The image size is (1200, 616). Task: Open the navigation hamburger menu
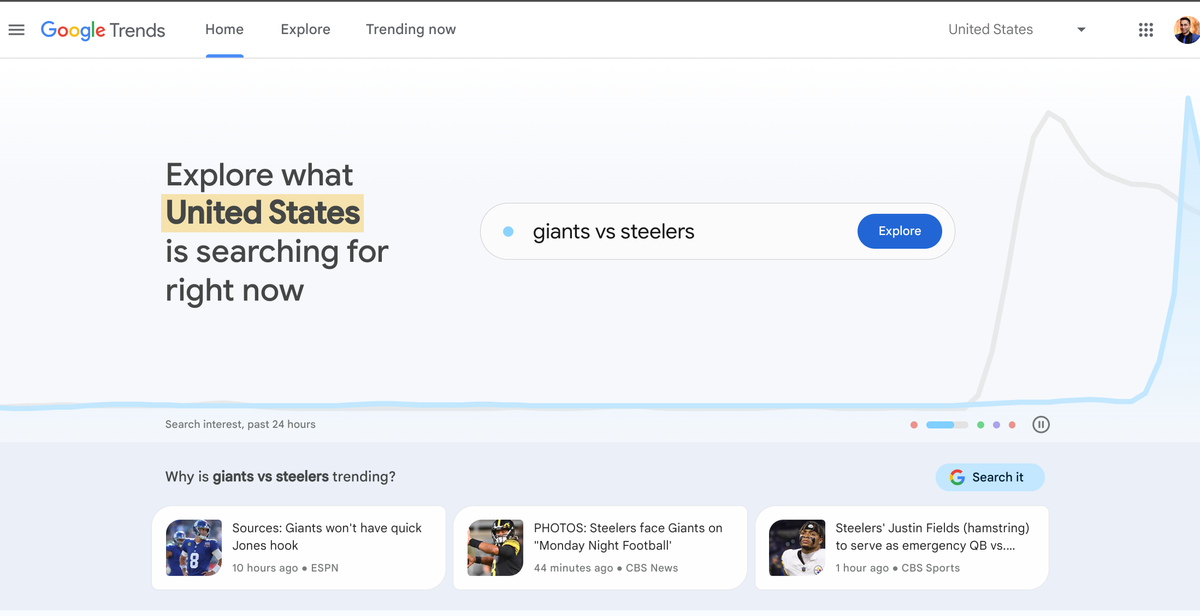point(16,29)
